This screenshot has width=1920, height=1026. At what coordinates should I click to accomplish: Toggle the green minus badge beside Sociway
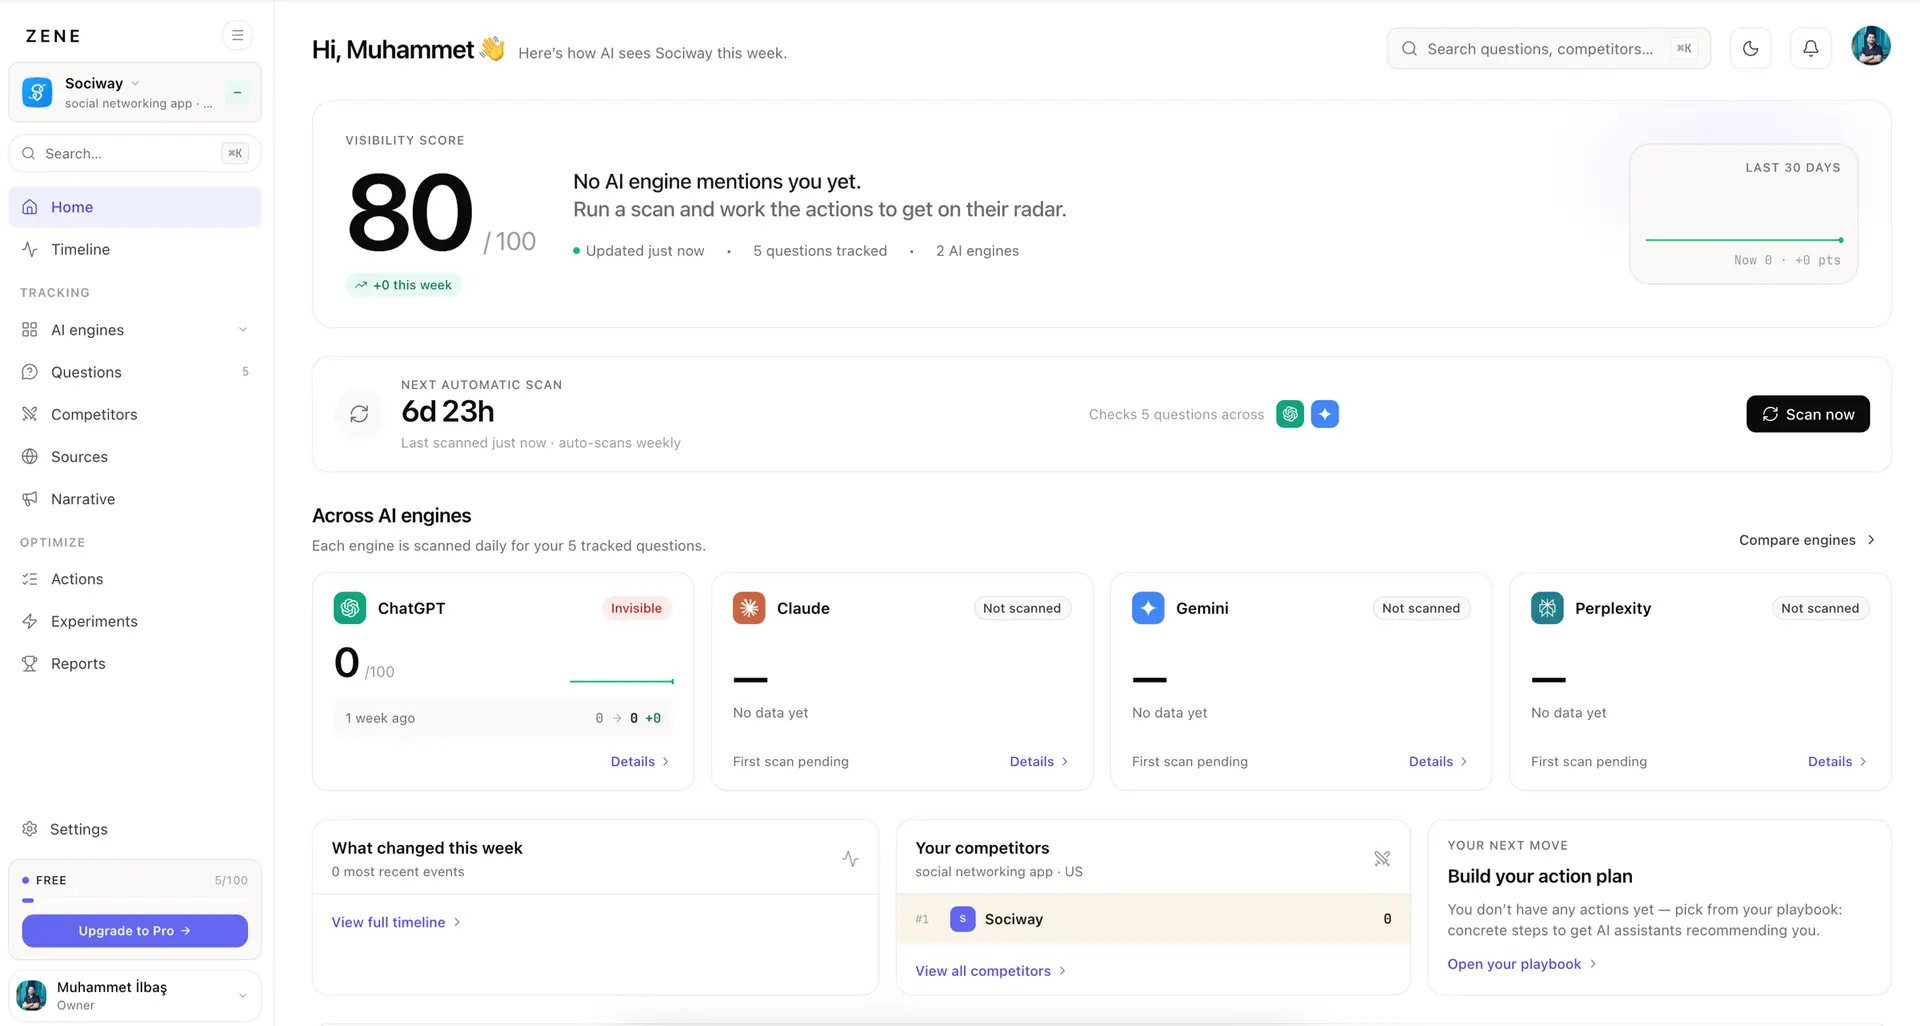[x=237, y=92]
